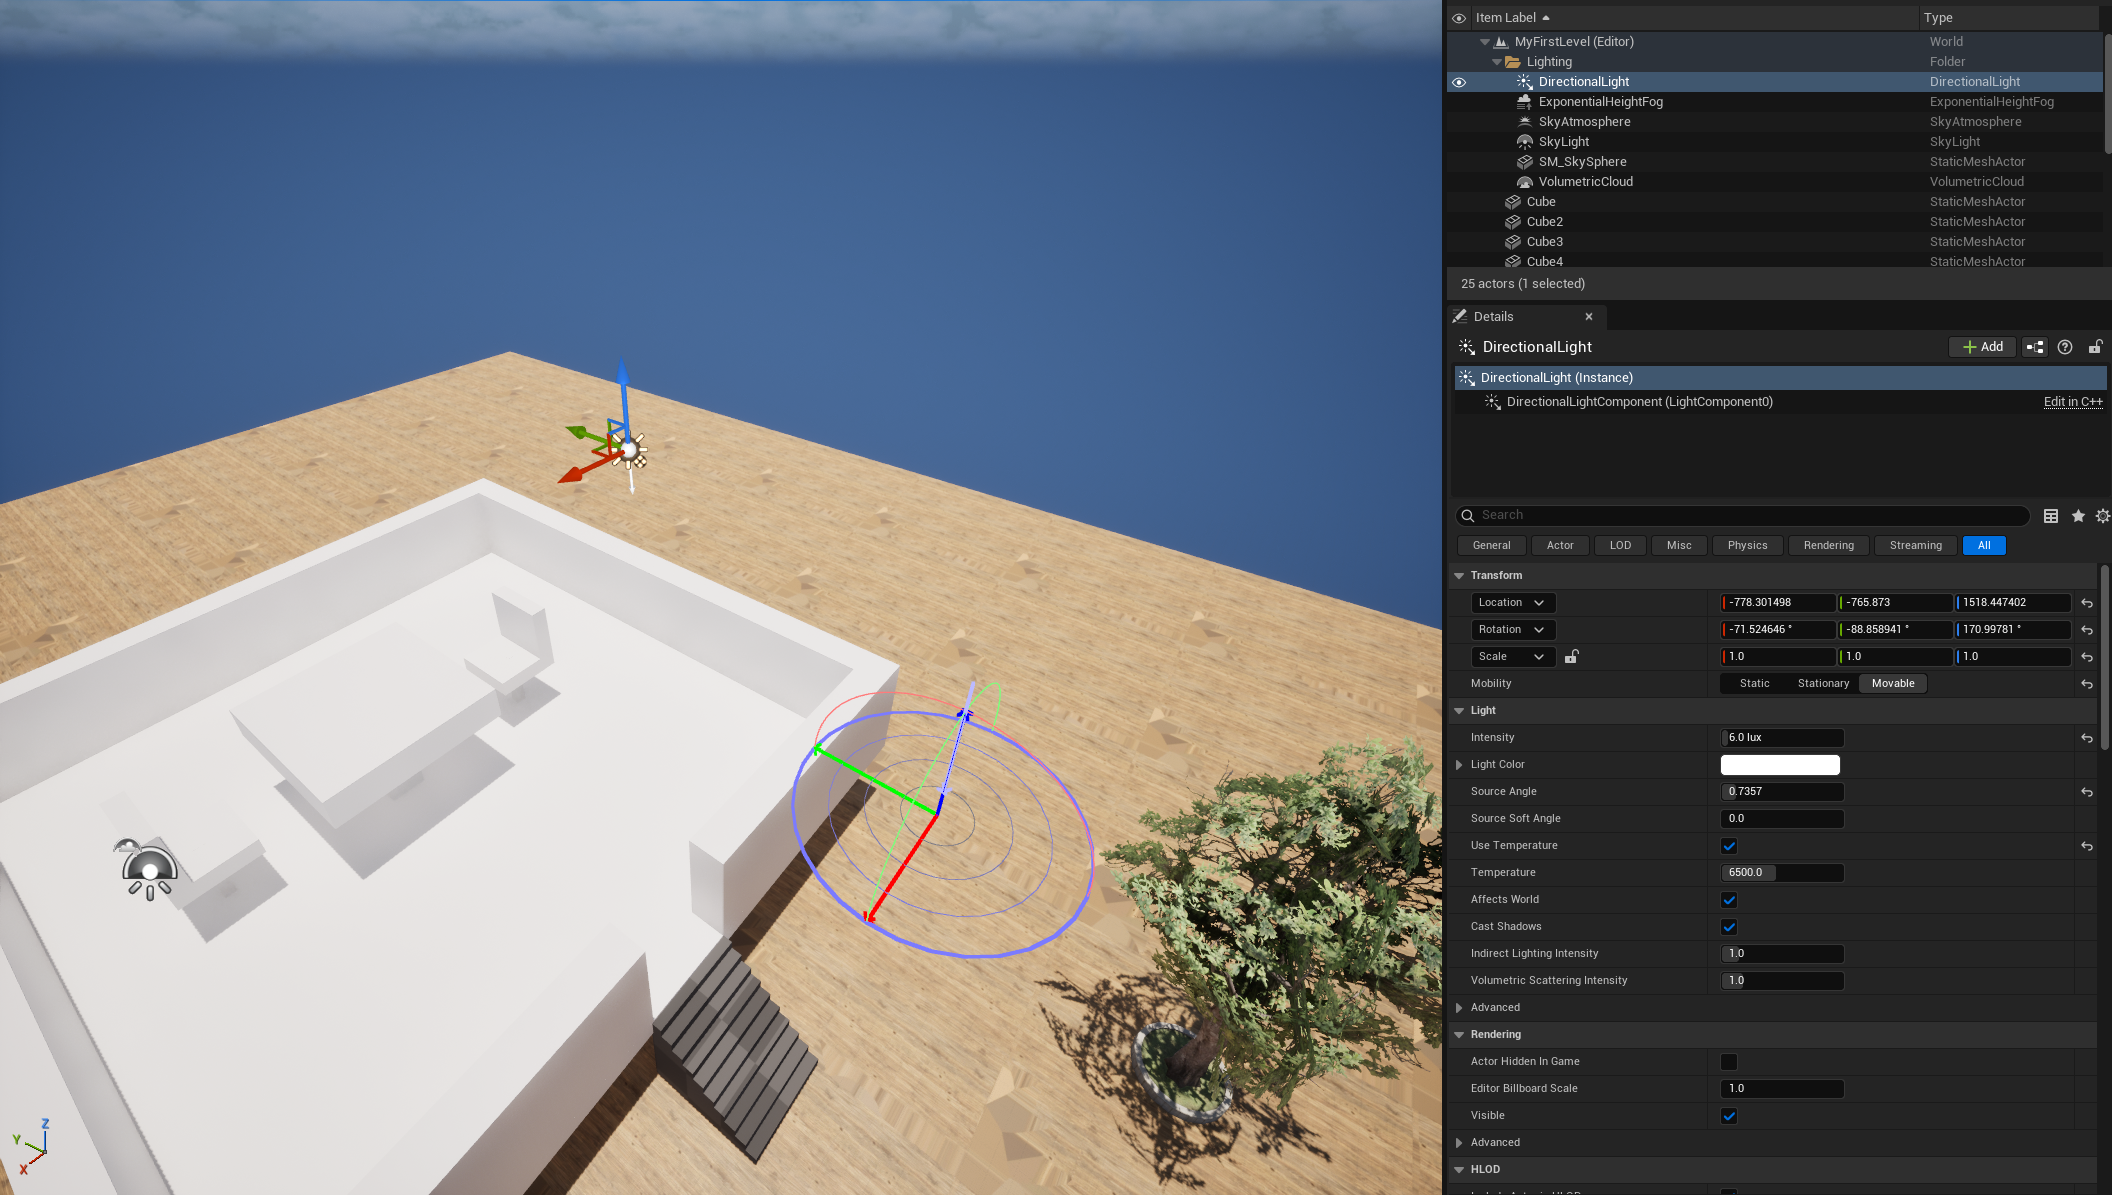Click the Blueprint/Add Script icon next to Add
This screenshot has width=2112, height=1195.
pos(2035,347)
